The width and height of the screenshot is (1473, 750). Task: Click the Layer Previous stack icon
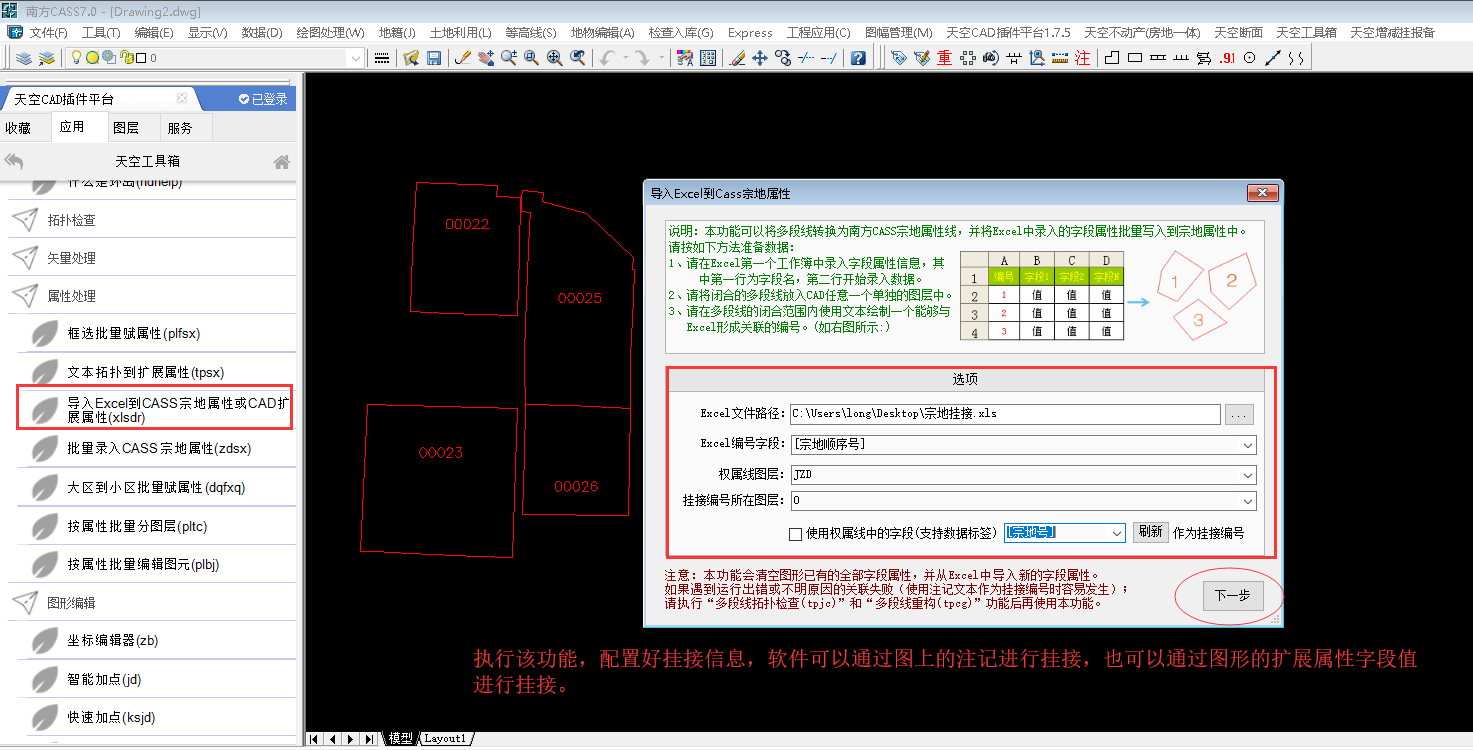tap(46, 58)
